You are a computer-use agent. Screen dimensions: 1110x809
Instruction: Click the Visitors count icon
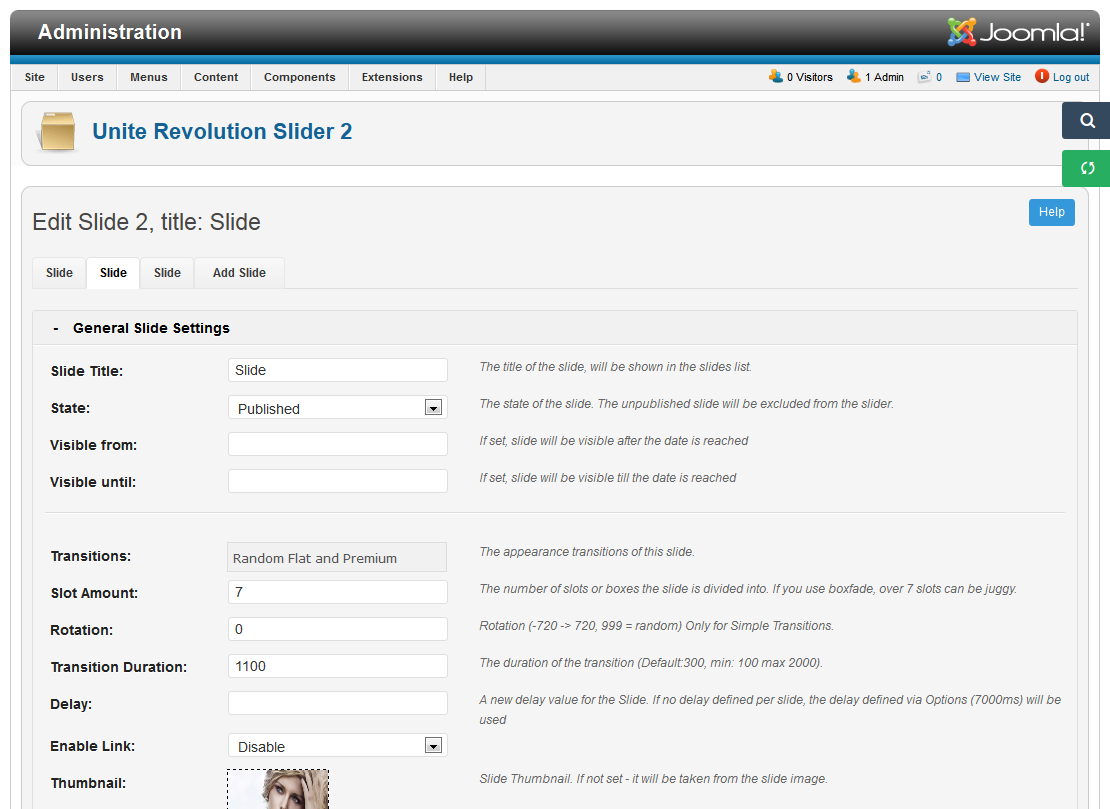[x=775, y=77]
